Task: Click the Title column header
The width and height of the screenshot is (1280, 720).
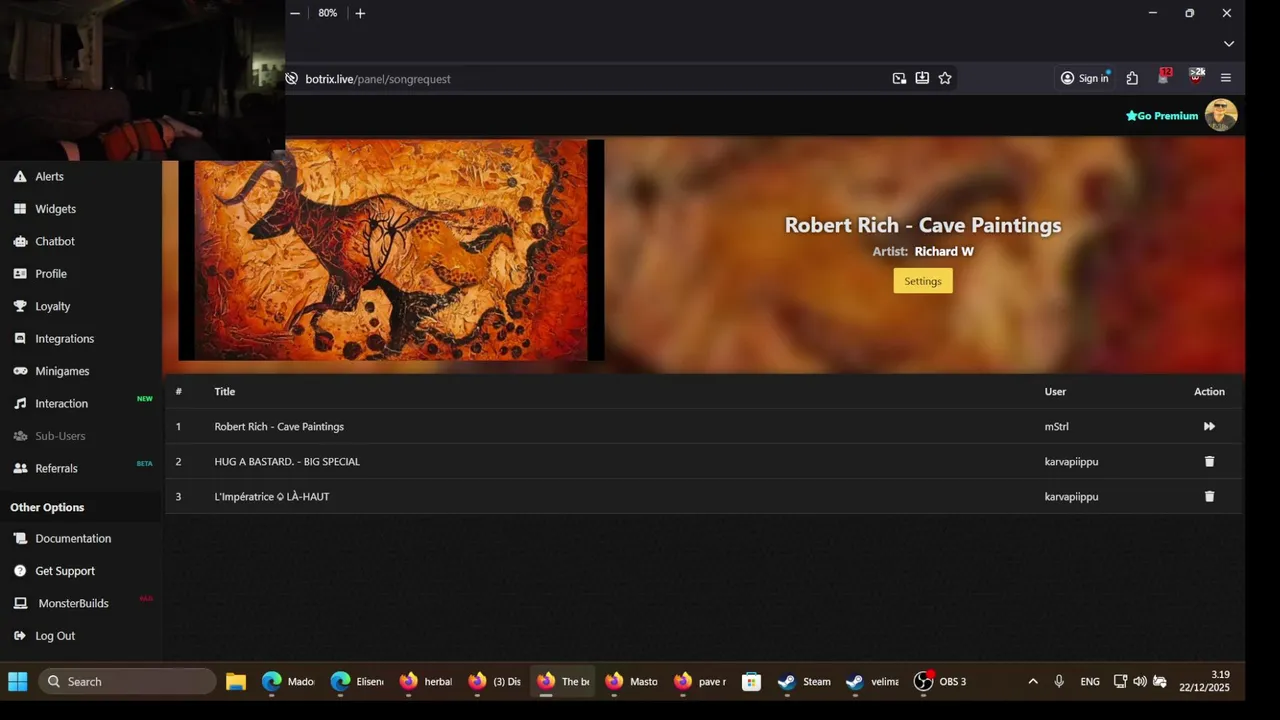Action: [x=225, y=392]
